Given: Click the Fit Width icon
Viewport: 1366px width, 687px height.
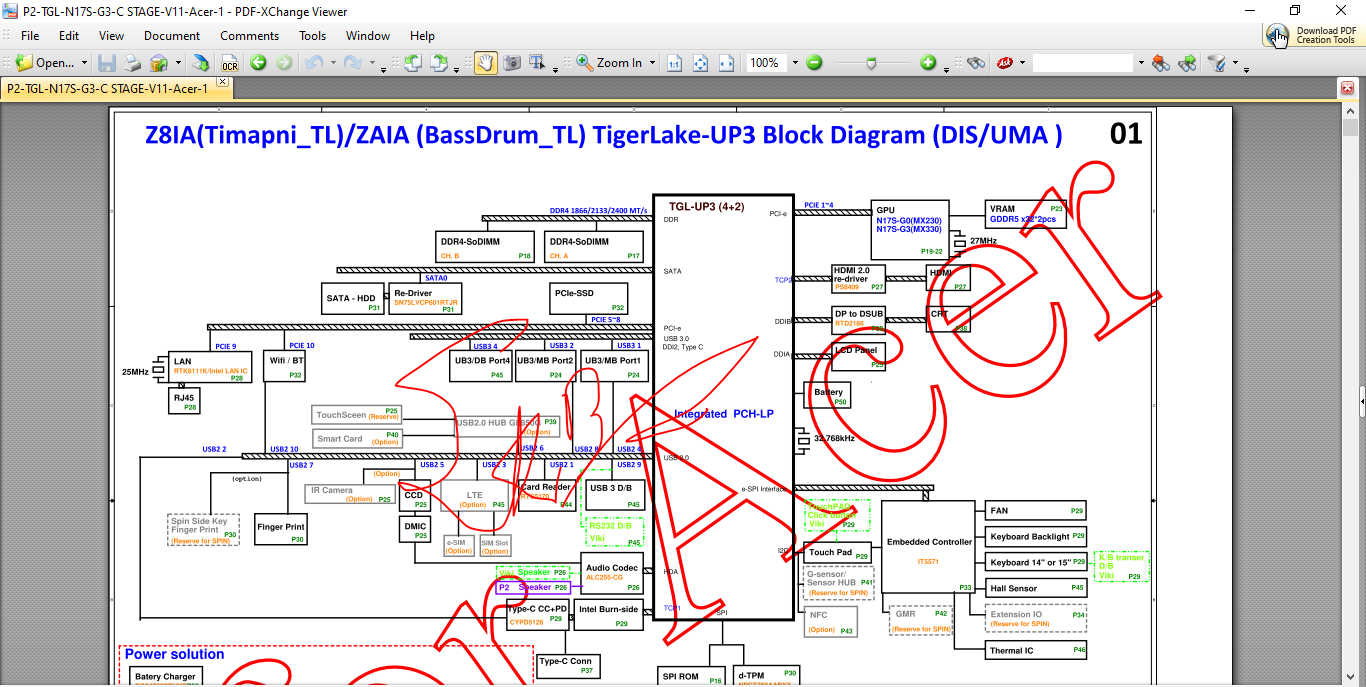Looking at the screenshot, I should pyautogui.click(x=727, y=63).
